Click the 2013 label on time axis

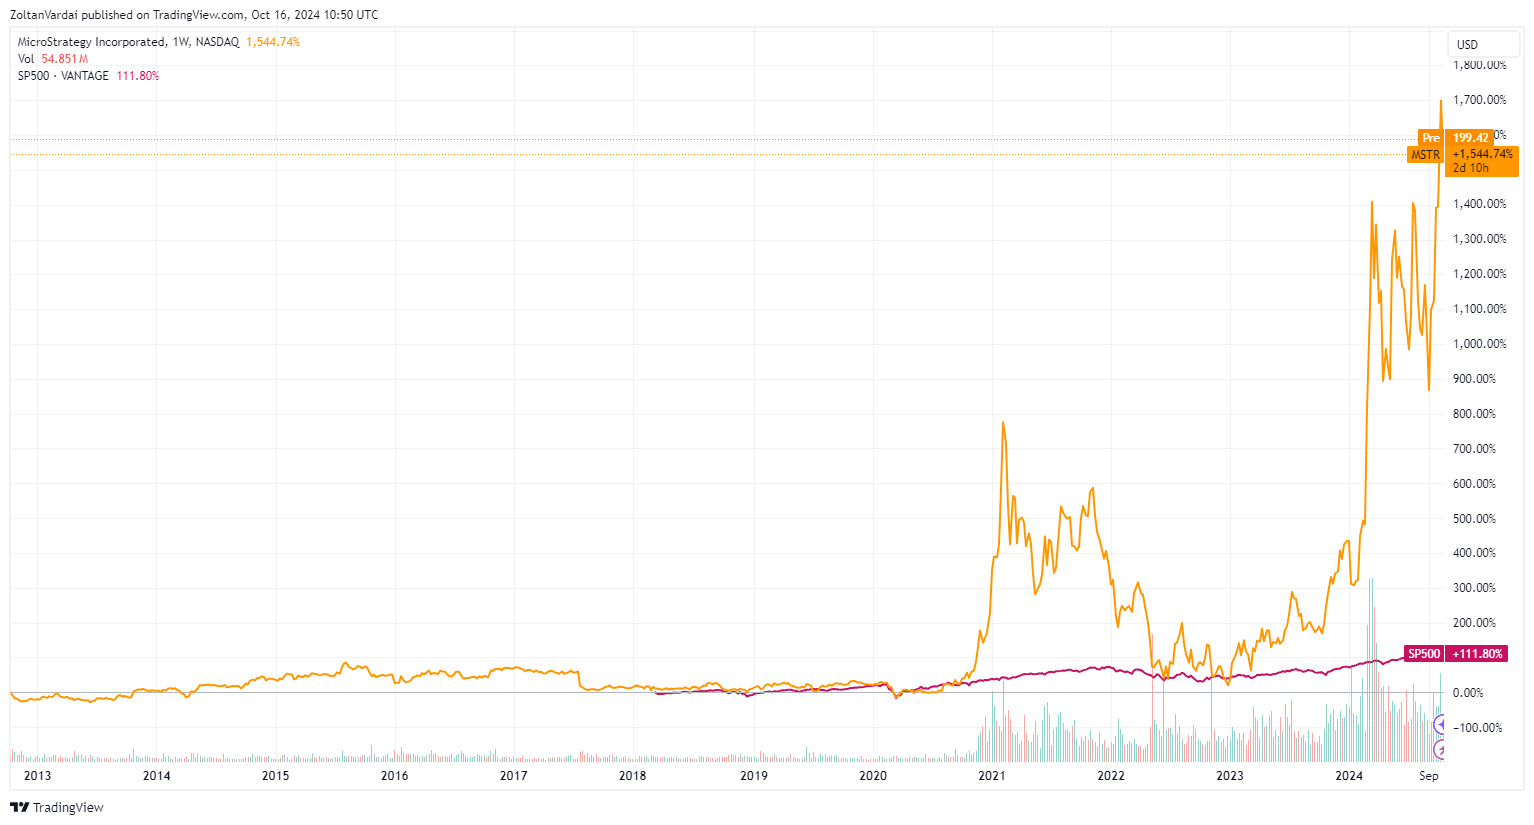point(37,776)
